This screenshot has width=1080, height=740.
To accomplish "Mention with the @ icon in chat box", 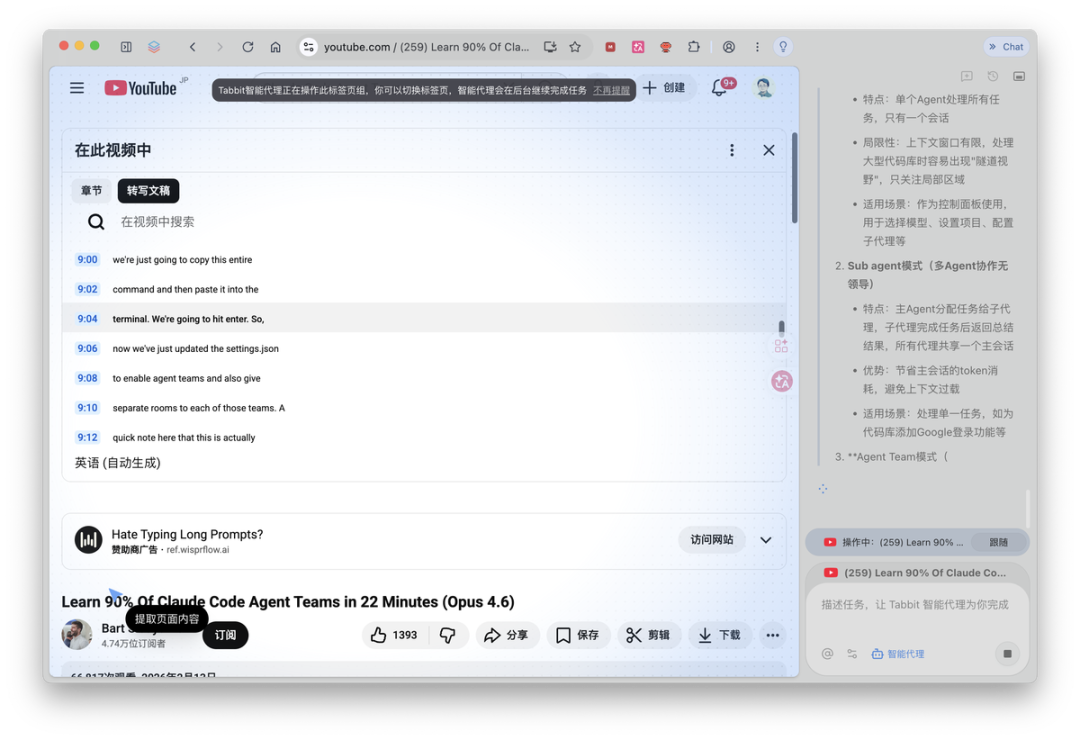I will point(827,653).
